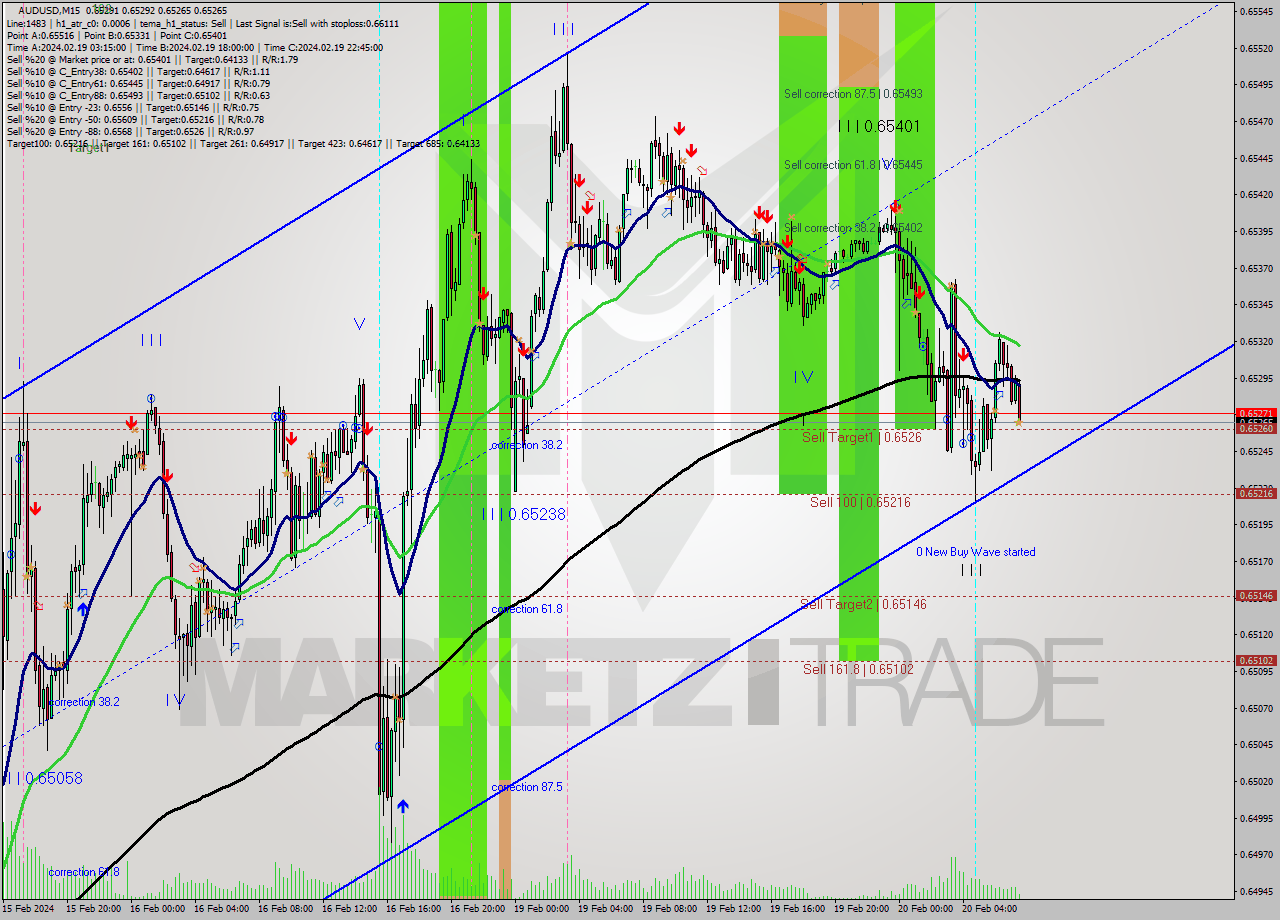Click the 'Sell 161.8 | 0.65102' label
Viewport: 1280px width, 920px height.
point(858,669)
